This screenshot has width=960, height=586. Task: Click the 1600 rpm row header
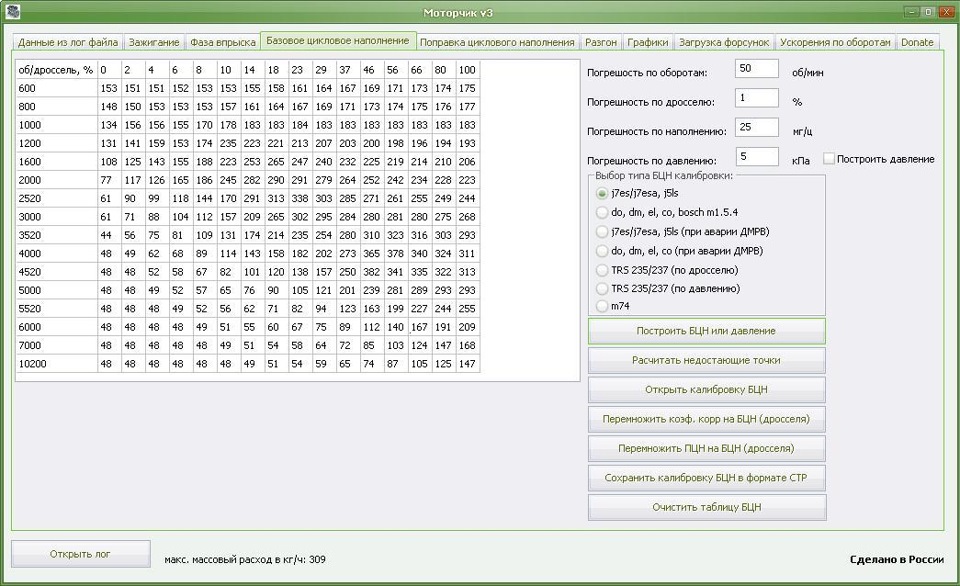(56, 162)
